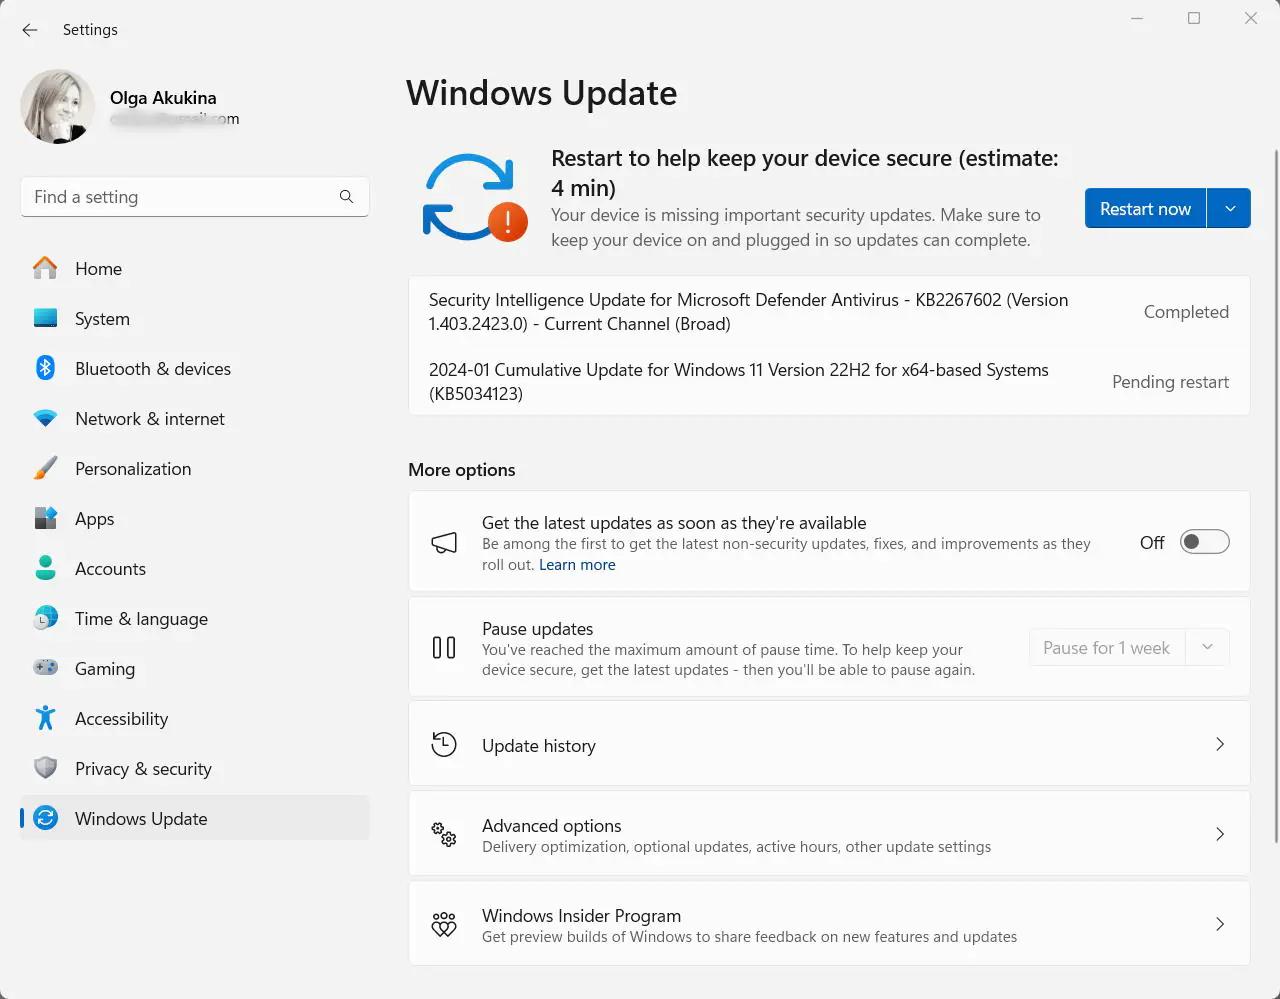This screenshot has width=1280, height=999.
Task: Open the Apps settings section
Action: [195, 518]
